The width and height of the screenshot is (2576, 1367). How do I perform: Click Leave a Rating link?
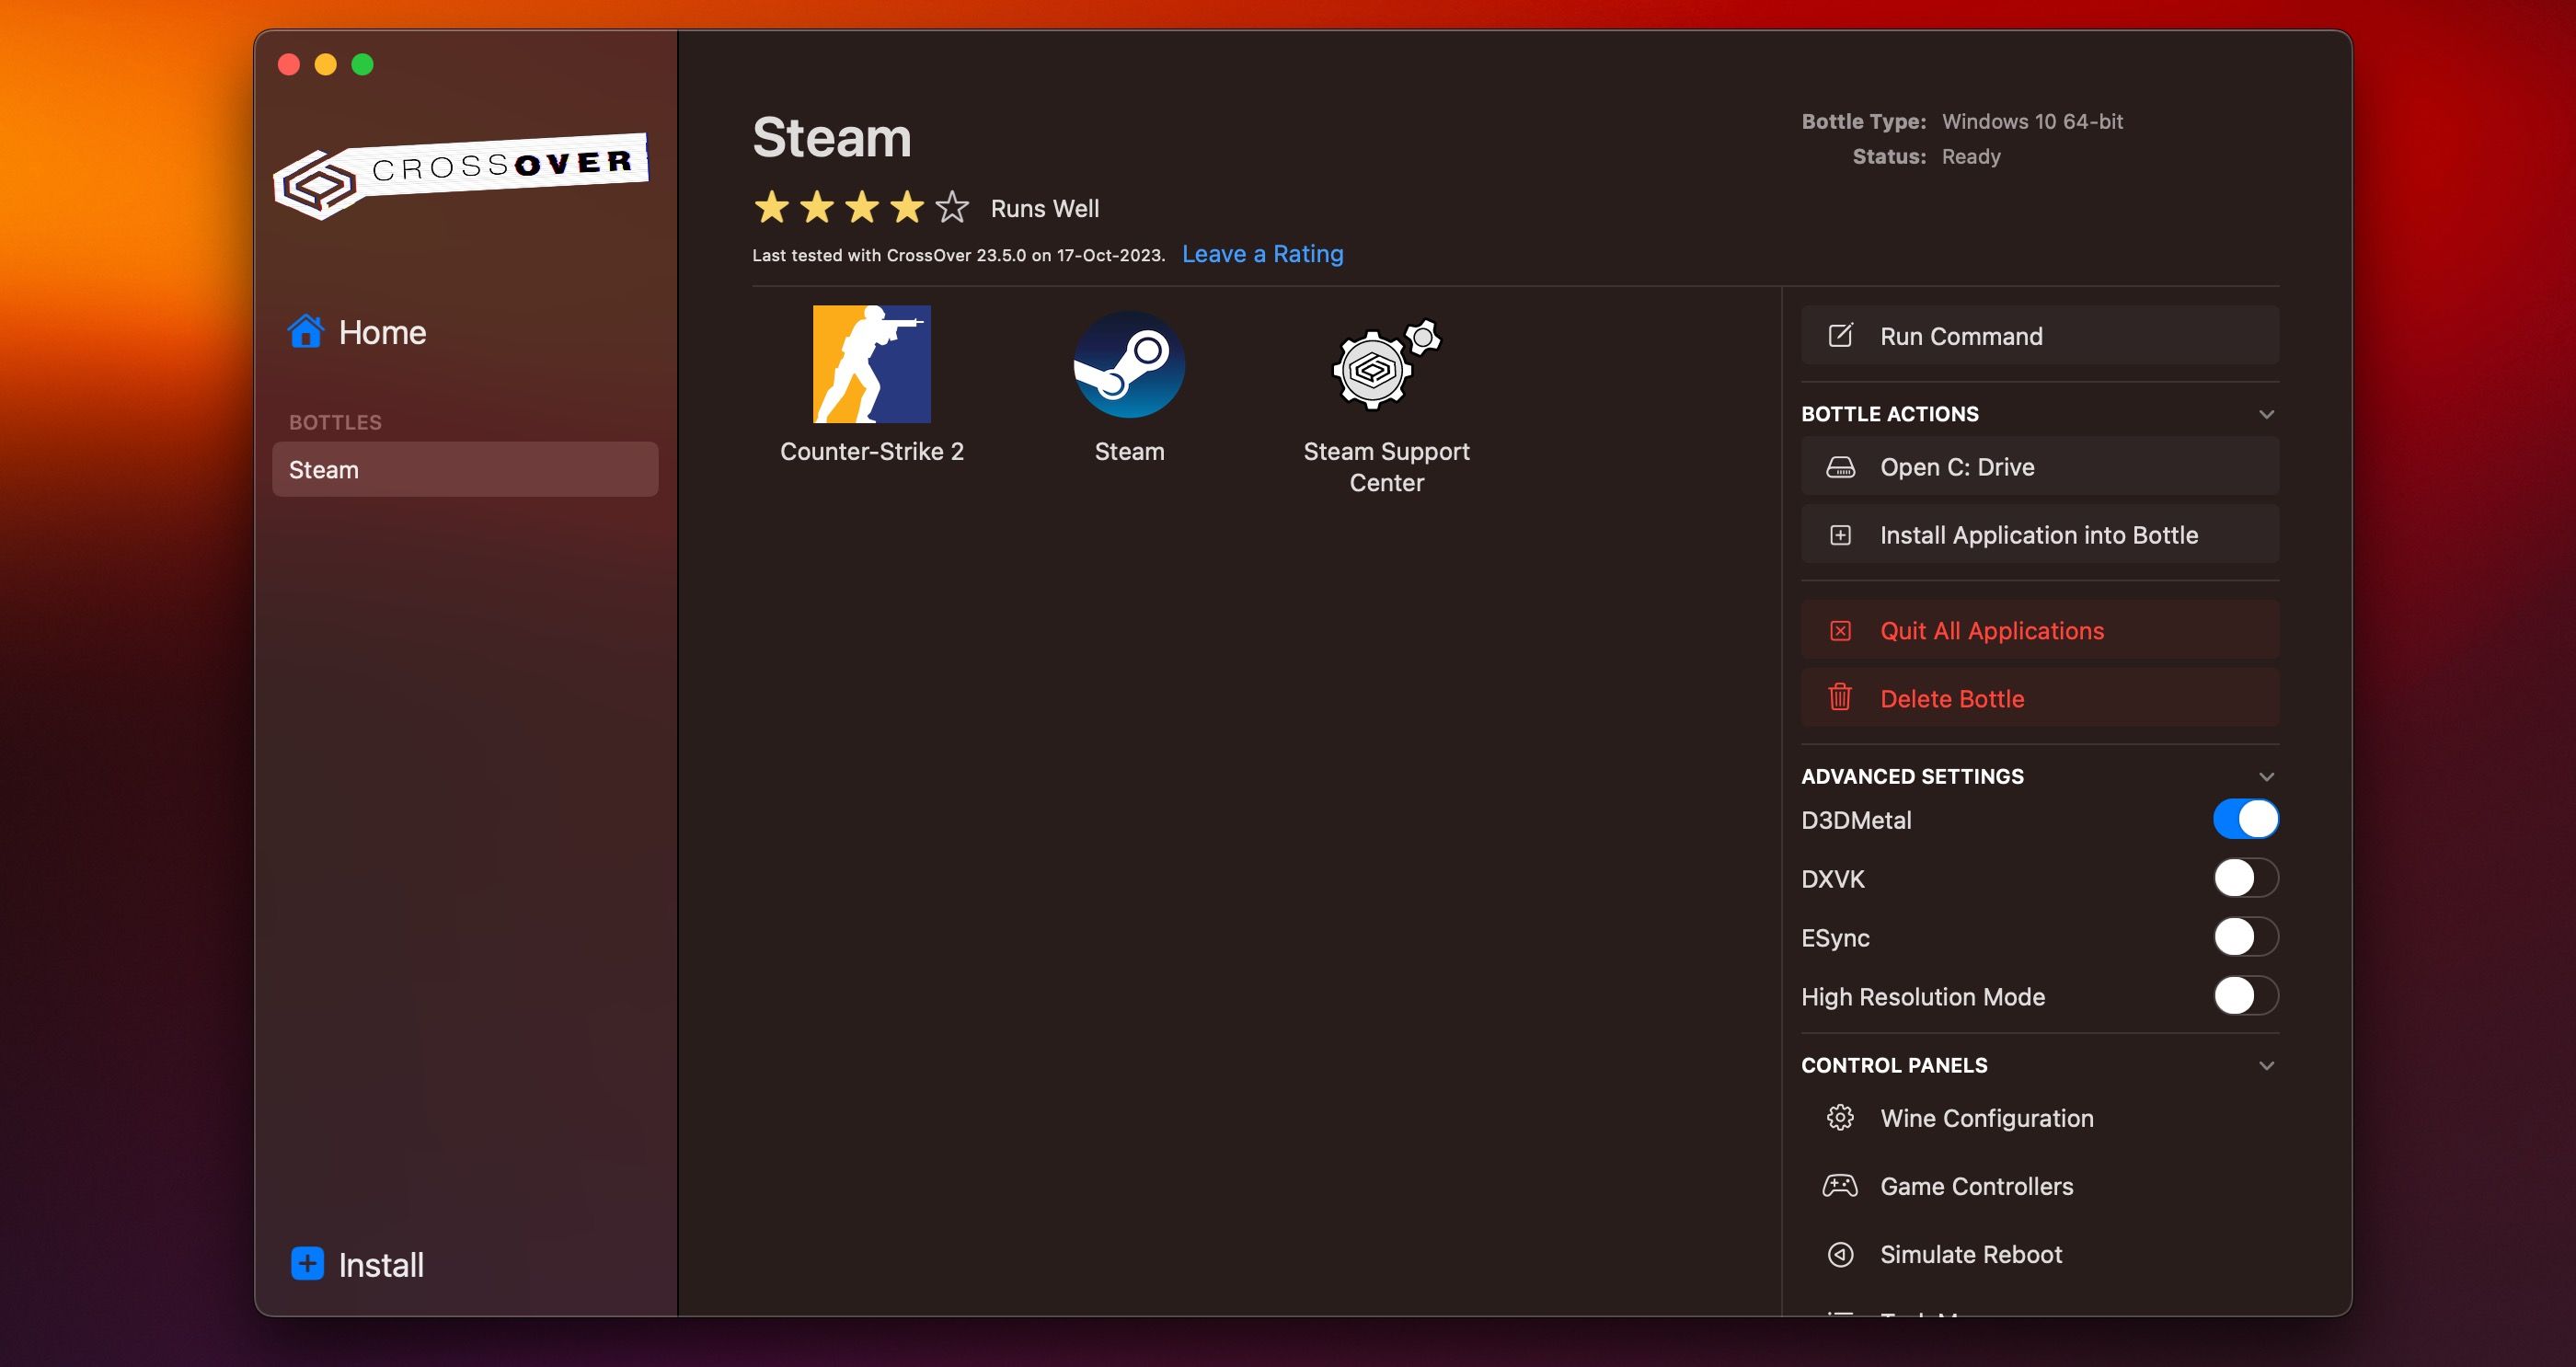[x=1264, y=252]
